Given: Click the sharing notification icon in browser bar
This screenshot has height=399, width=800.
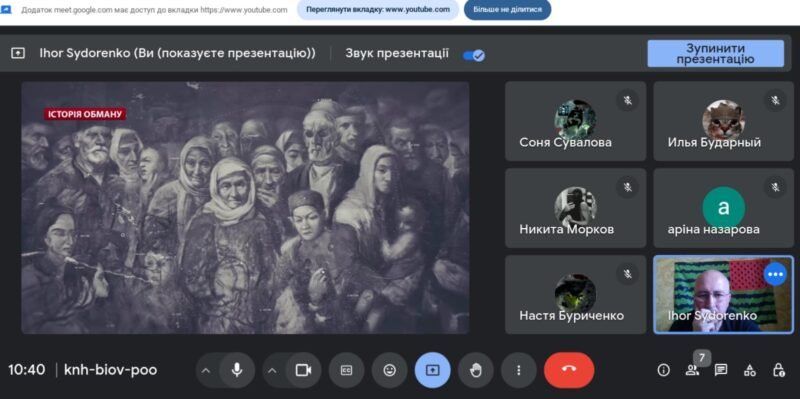Looking at the screenshot, I should [x=6, y=10].
